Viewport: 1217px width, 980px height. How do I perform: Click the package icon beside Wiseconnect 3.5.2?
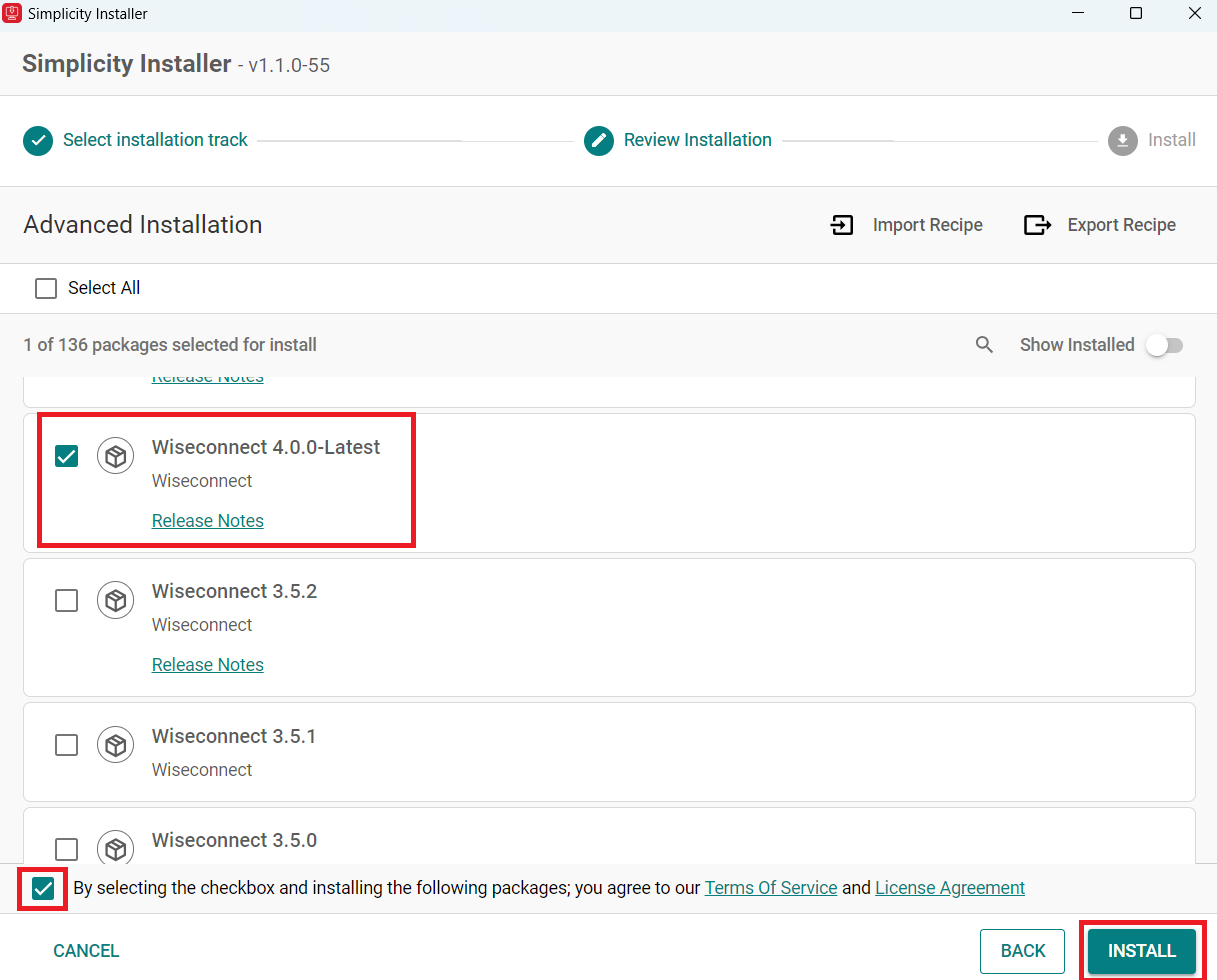tap(115, 600)
